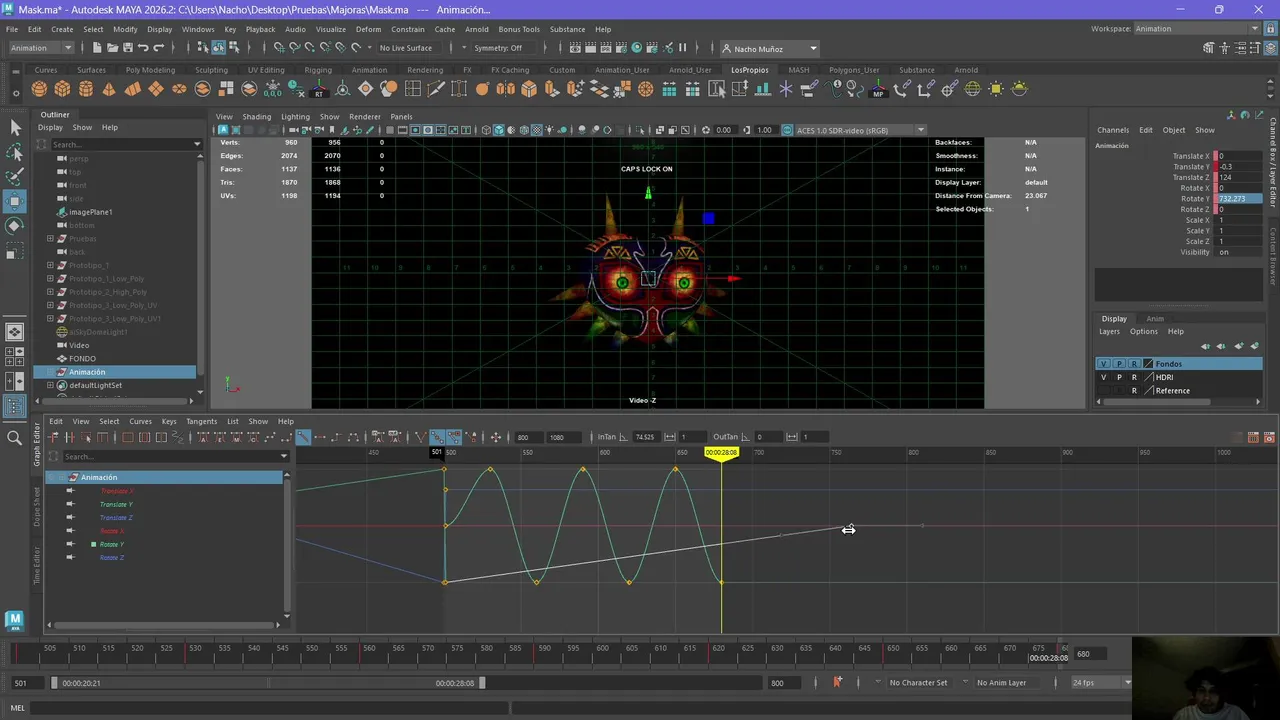Toggle R column for Reference layer
Screen dimensions: 1280x720
pos(1134,391)
